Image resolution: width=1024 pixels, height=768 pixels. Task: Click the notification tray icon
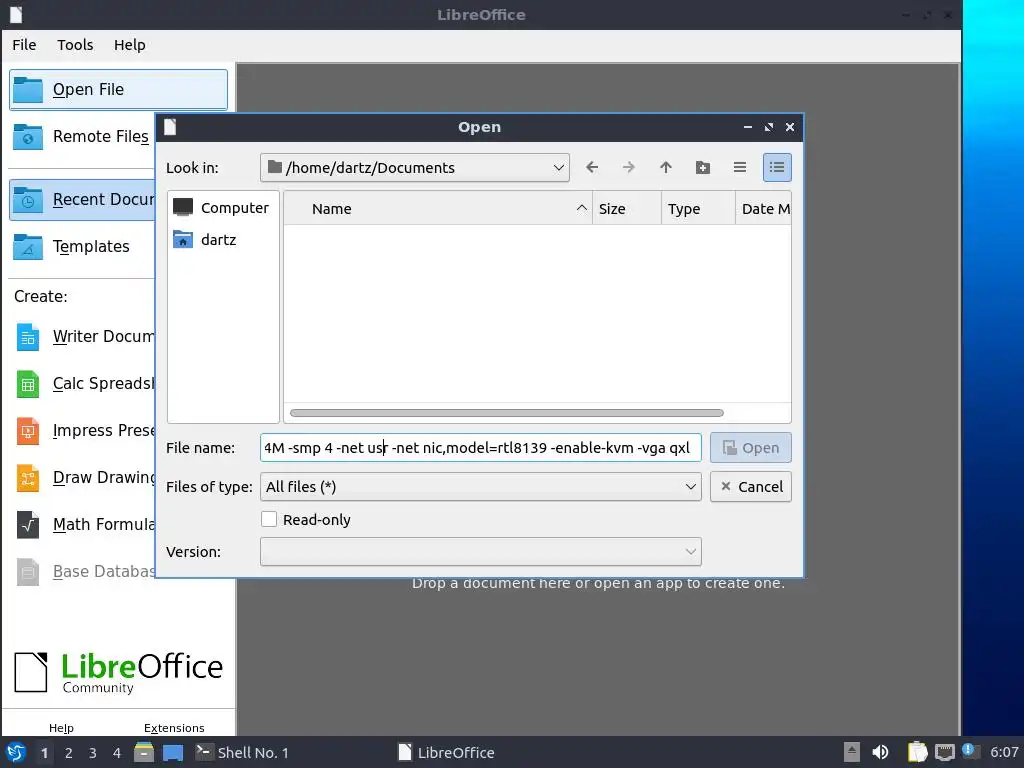tap(970, 751)
